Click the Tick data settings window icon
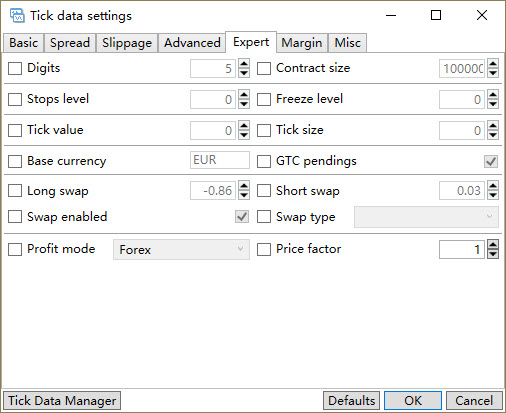This screenshot has height=413, width=506. pos(17,16)
